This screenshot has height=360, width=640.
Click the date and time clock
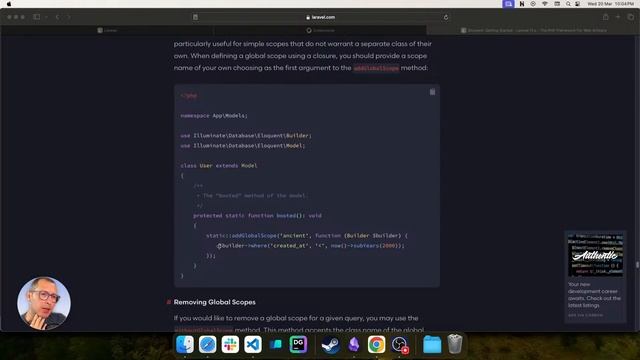pos(611,4)
